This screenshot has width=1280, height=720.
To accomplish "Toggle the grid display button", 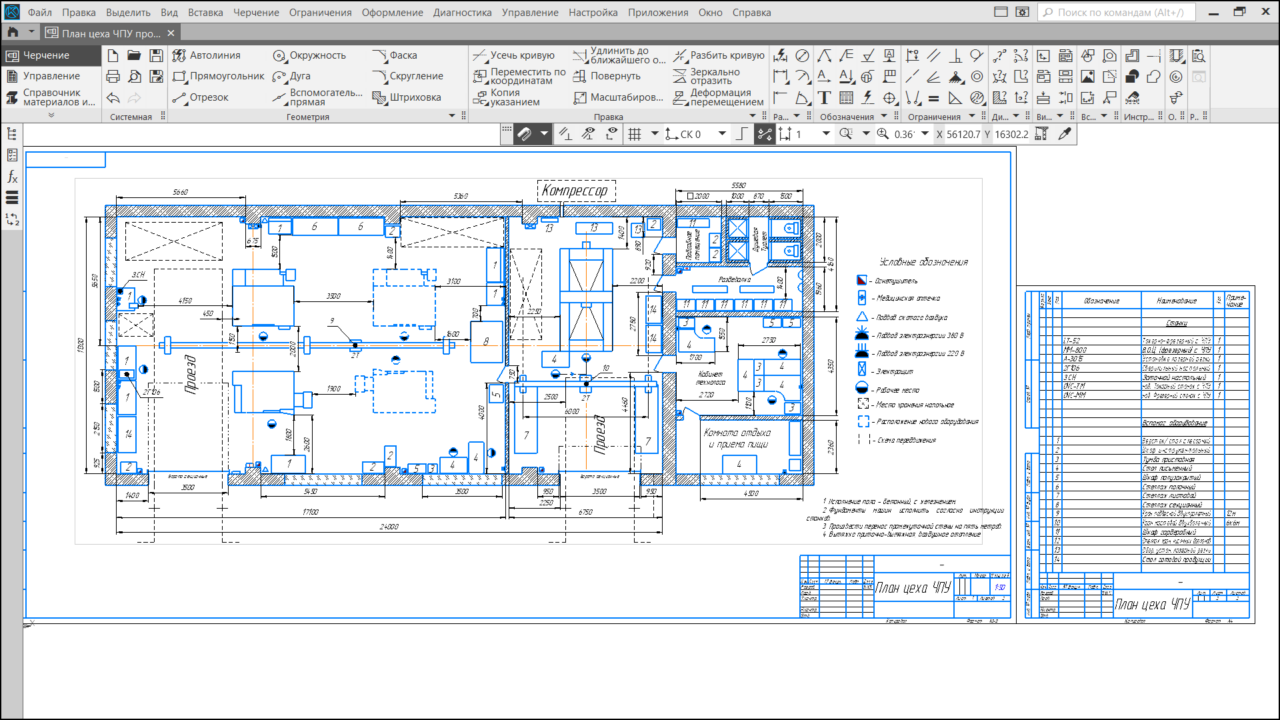I will (x=633, y=134).
